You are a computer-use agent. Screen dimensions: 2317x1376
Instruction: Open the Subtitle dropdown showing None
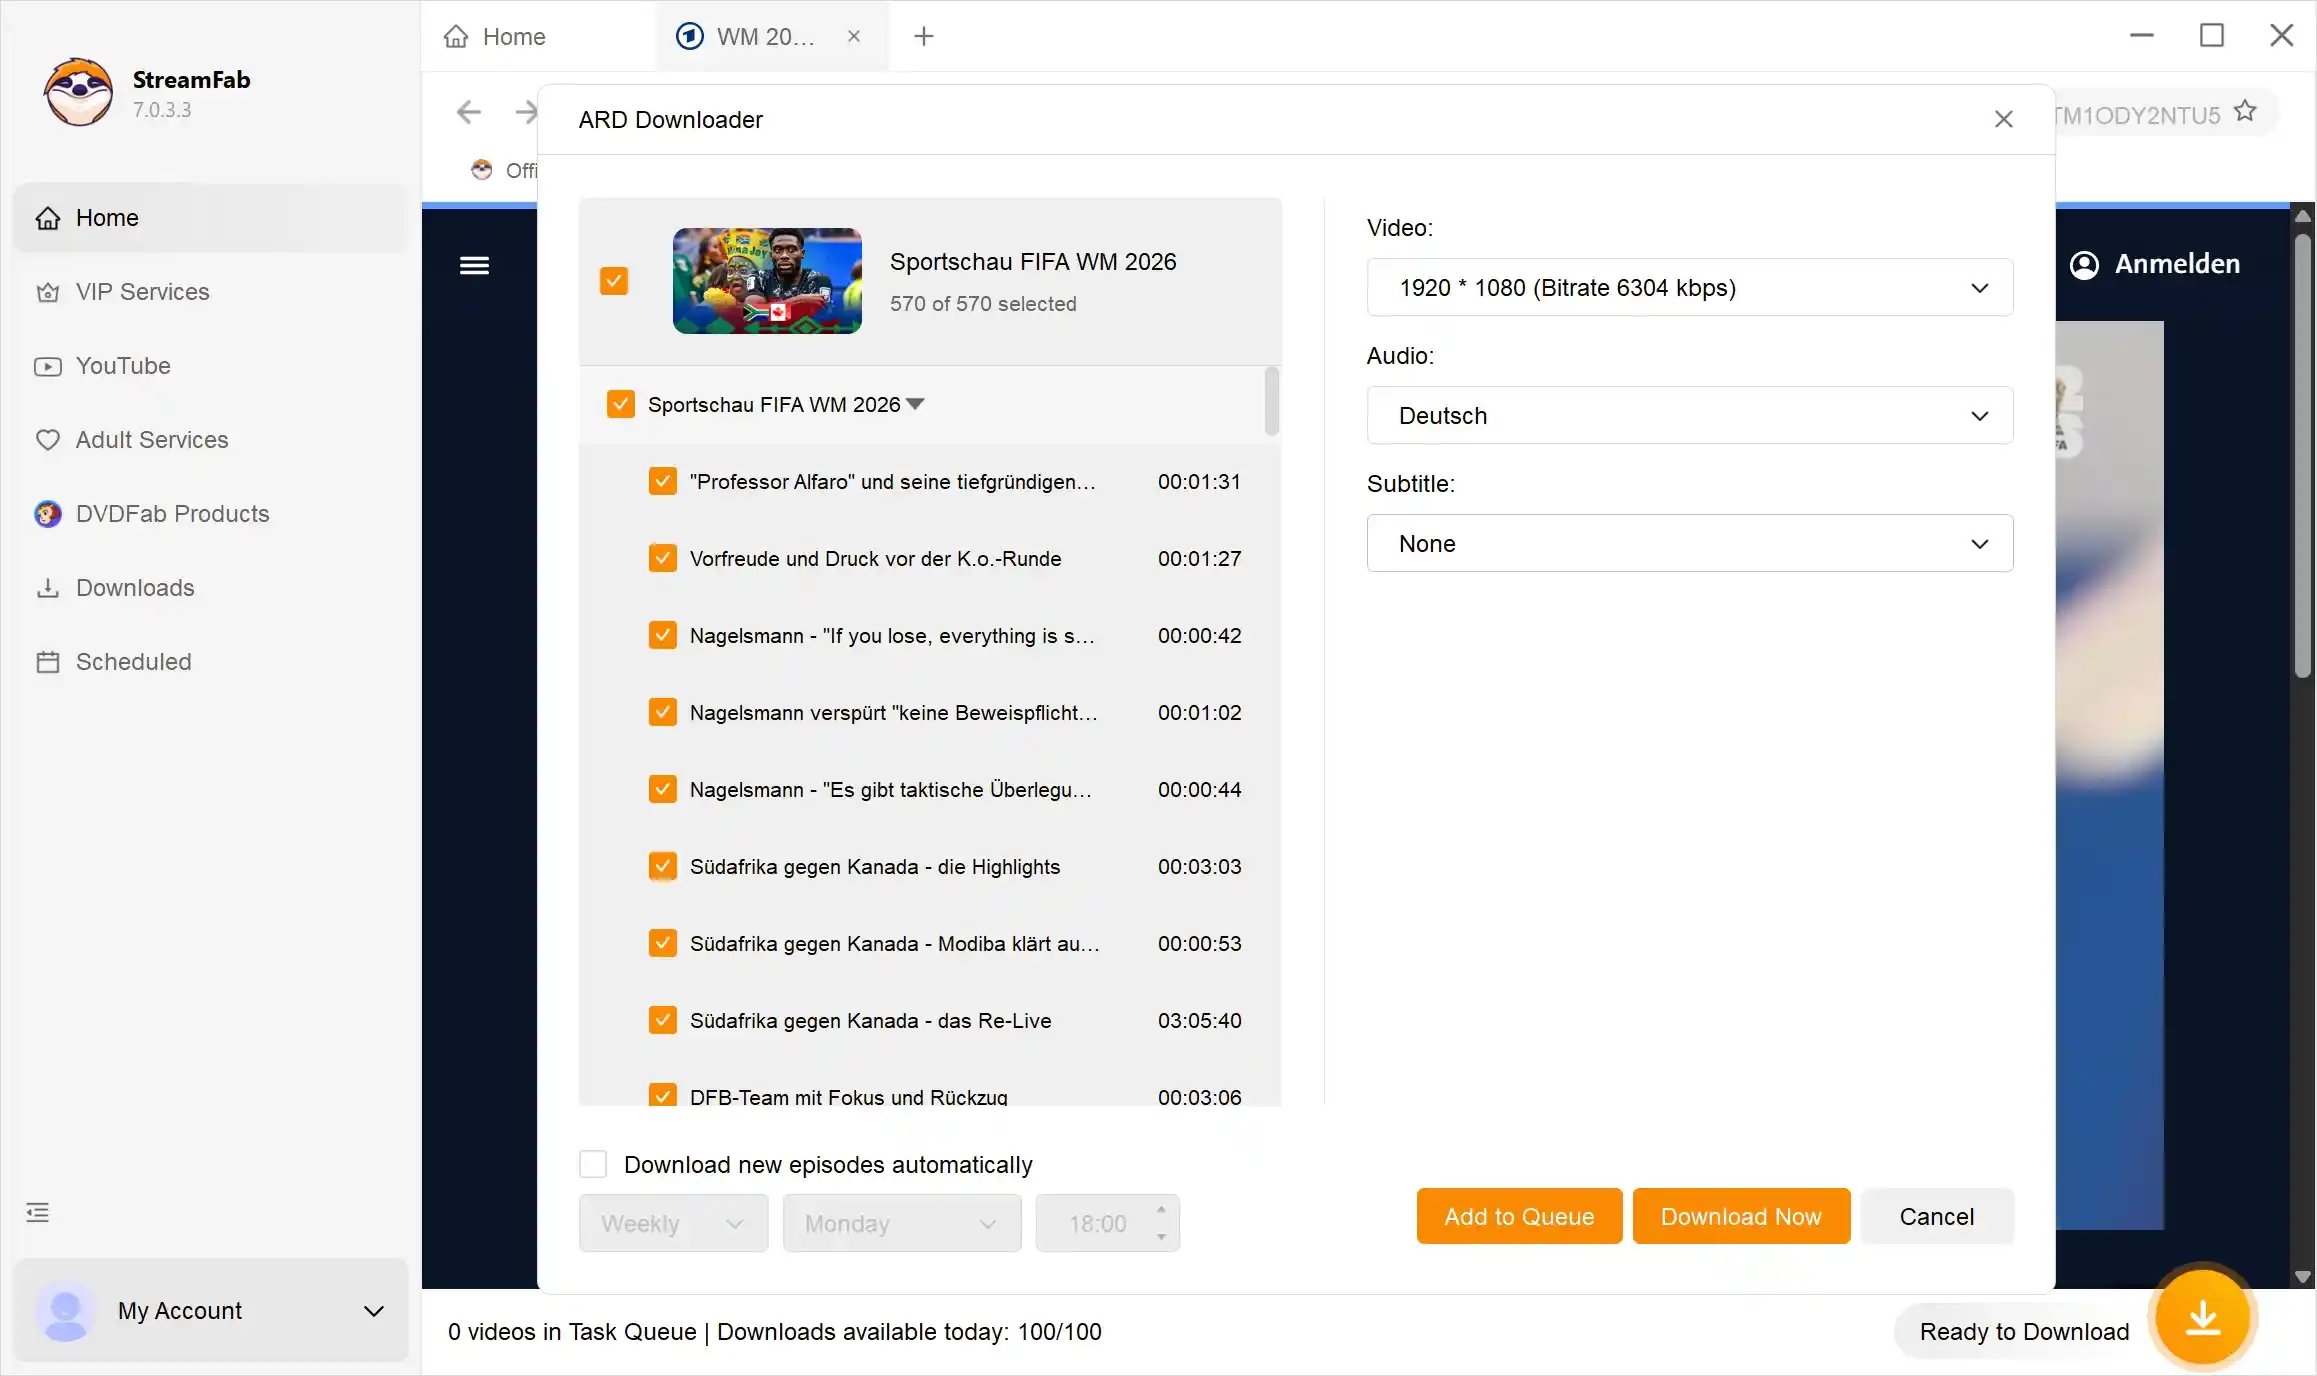coord(1689,544)
